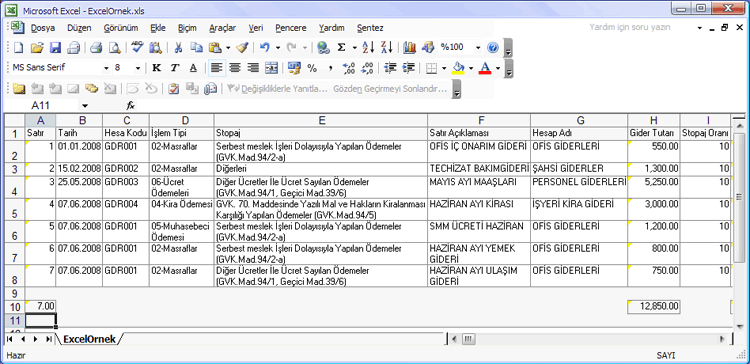Viewport: 750px width, 364px height.
Task: Decrease the indent
Action: click(390, 68)
